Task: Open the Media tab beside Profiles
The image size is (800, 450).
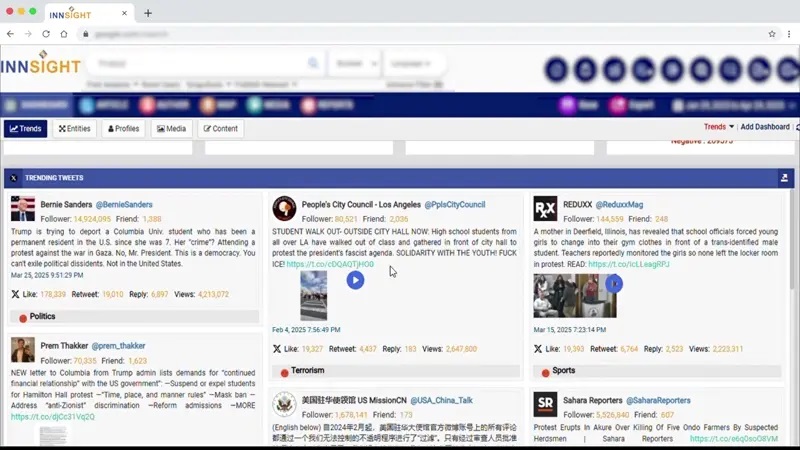Action: 171,129
